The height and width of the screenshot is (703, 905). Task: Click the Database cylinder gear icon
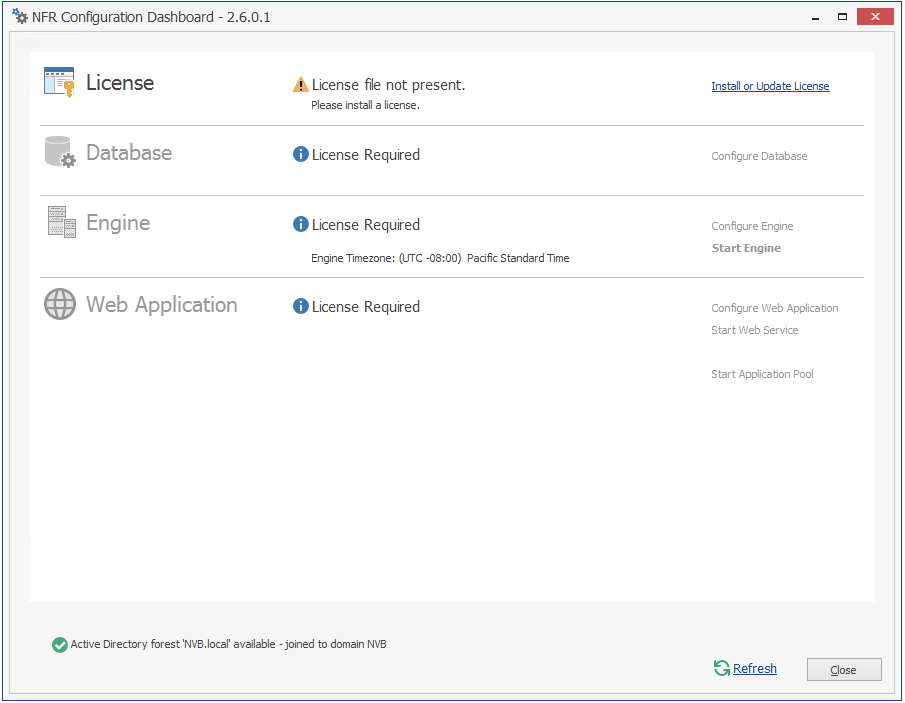(60, 152)
